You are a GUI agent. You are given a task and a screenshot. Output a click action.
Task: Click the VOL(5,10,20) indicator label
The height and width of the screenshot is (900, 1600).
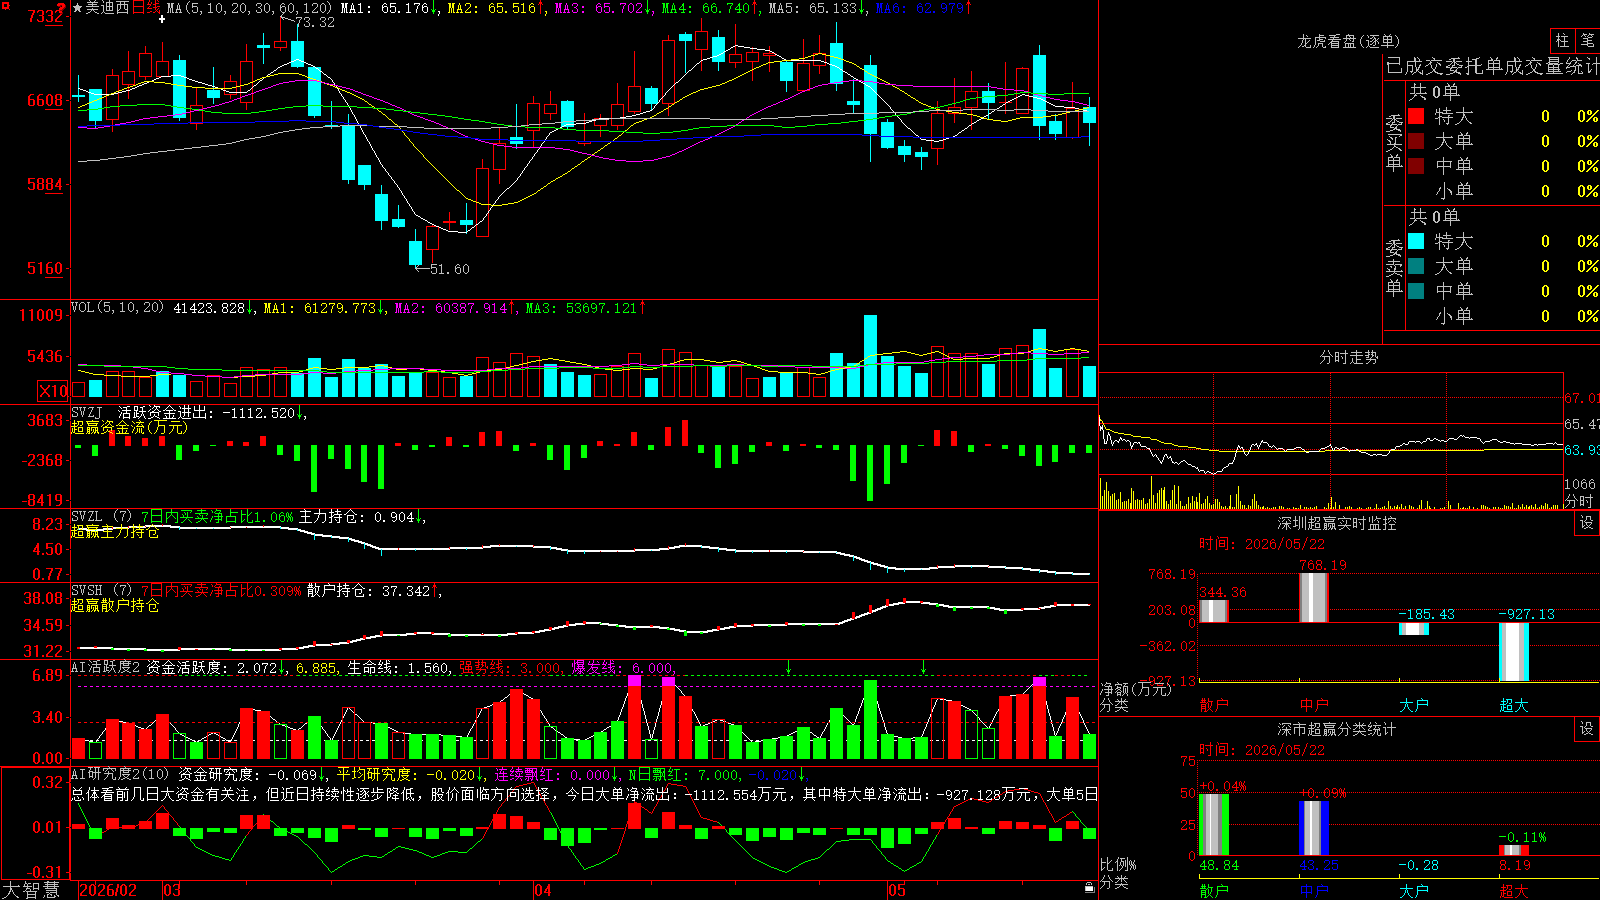click(x=118, y=308)
